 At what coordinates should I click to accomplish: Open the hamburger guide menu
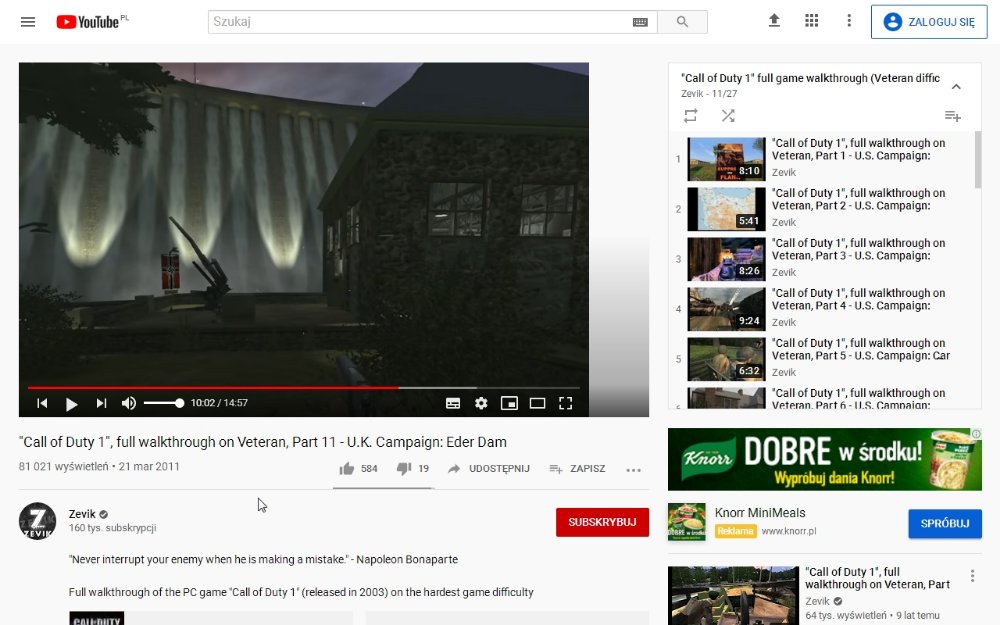(x=28, y=22)
